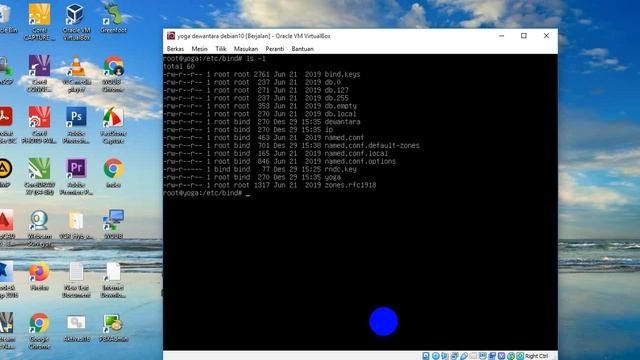Select the green CorelDRAW X7 shortcut
Image resolution: width=640 pixels, height=360 pixels.
pos(39,177)
